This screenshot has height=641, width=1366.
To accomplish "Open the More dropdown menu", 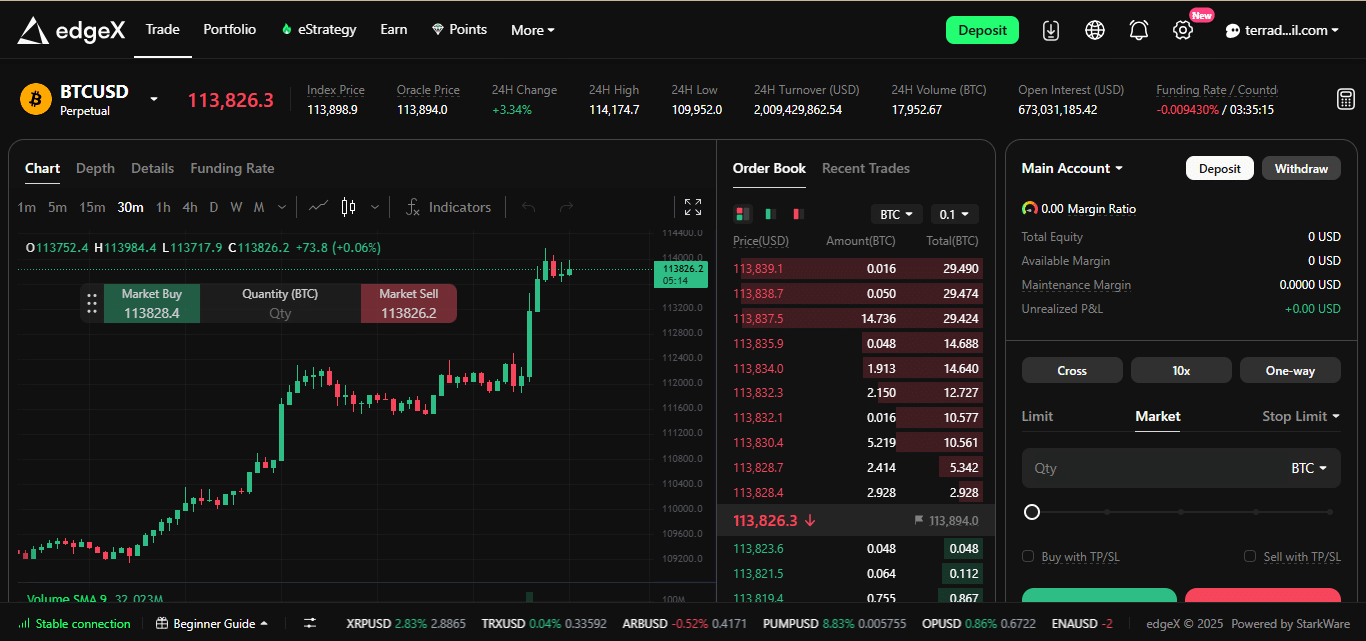I will point(532,30).
